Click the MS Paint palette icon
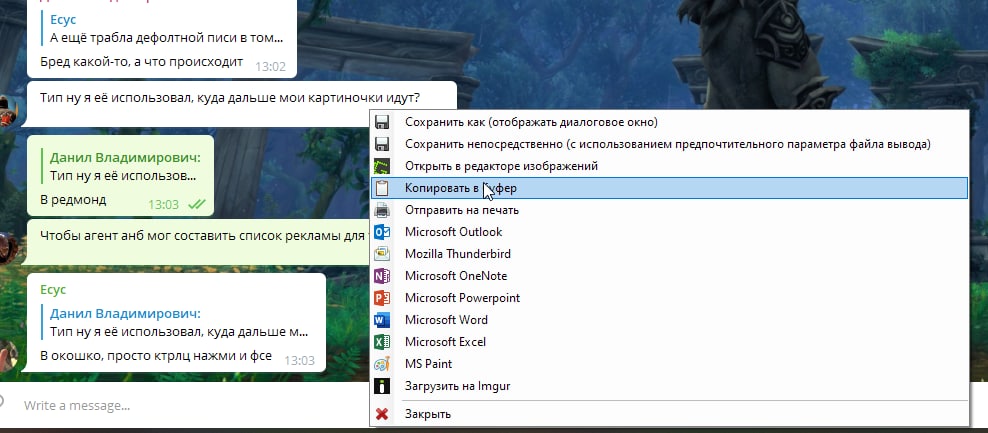Image resolution: width=988 pixels, height=433 pixels. click(382, 364)
